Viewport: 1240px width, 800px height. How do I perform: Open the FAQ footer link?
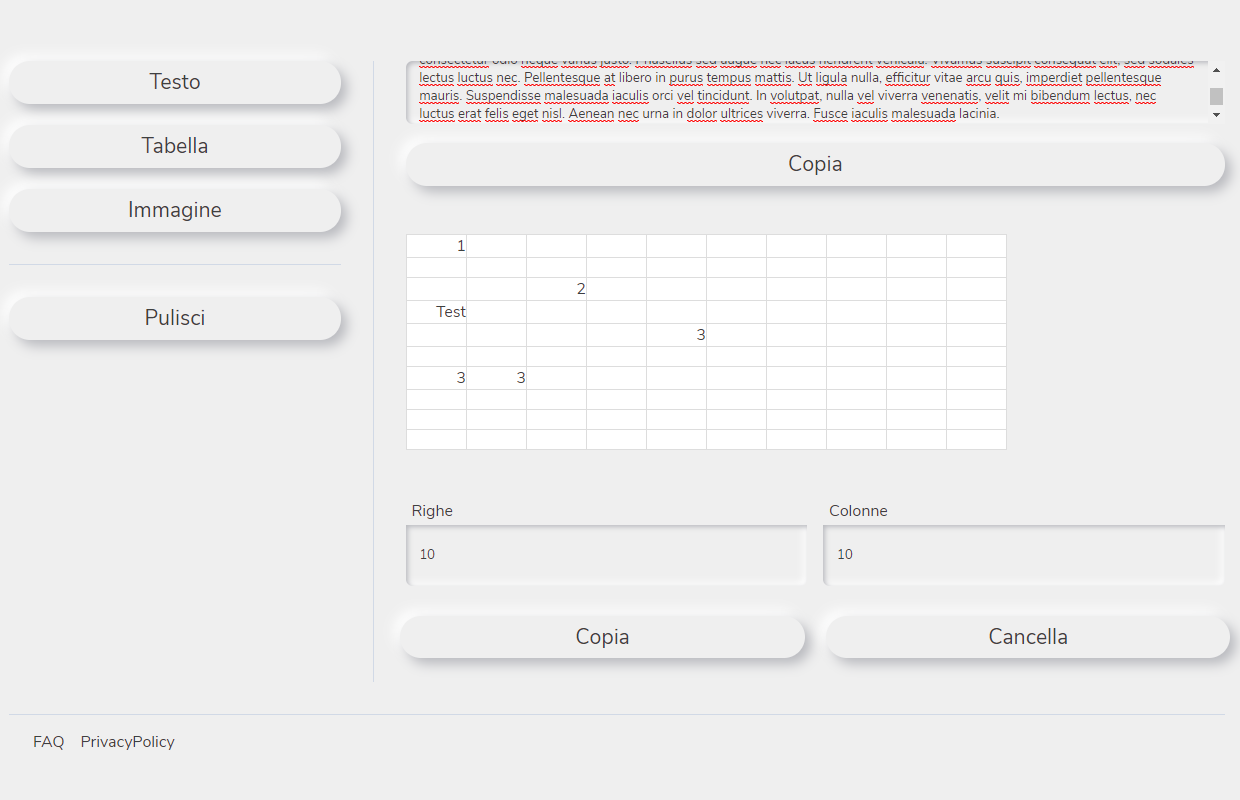coord(48,742)
